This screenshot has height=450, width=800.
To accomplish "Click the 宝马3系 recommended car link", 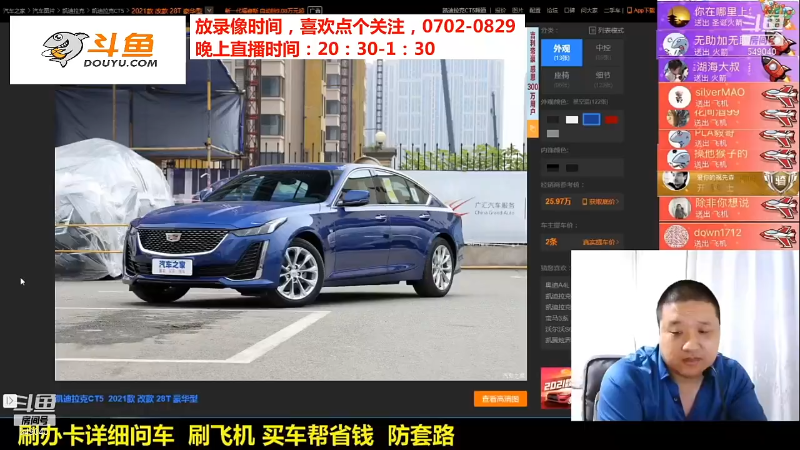I will tap(557, 318).
